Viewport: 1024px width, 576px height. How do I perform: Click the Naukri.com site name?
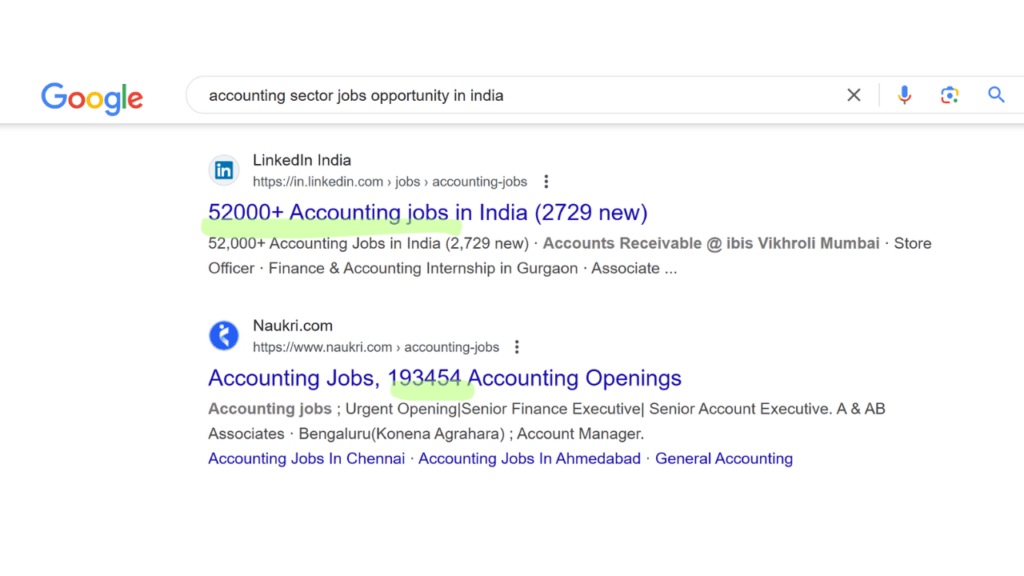(x=292, y=326)
